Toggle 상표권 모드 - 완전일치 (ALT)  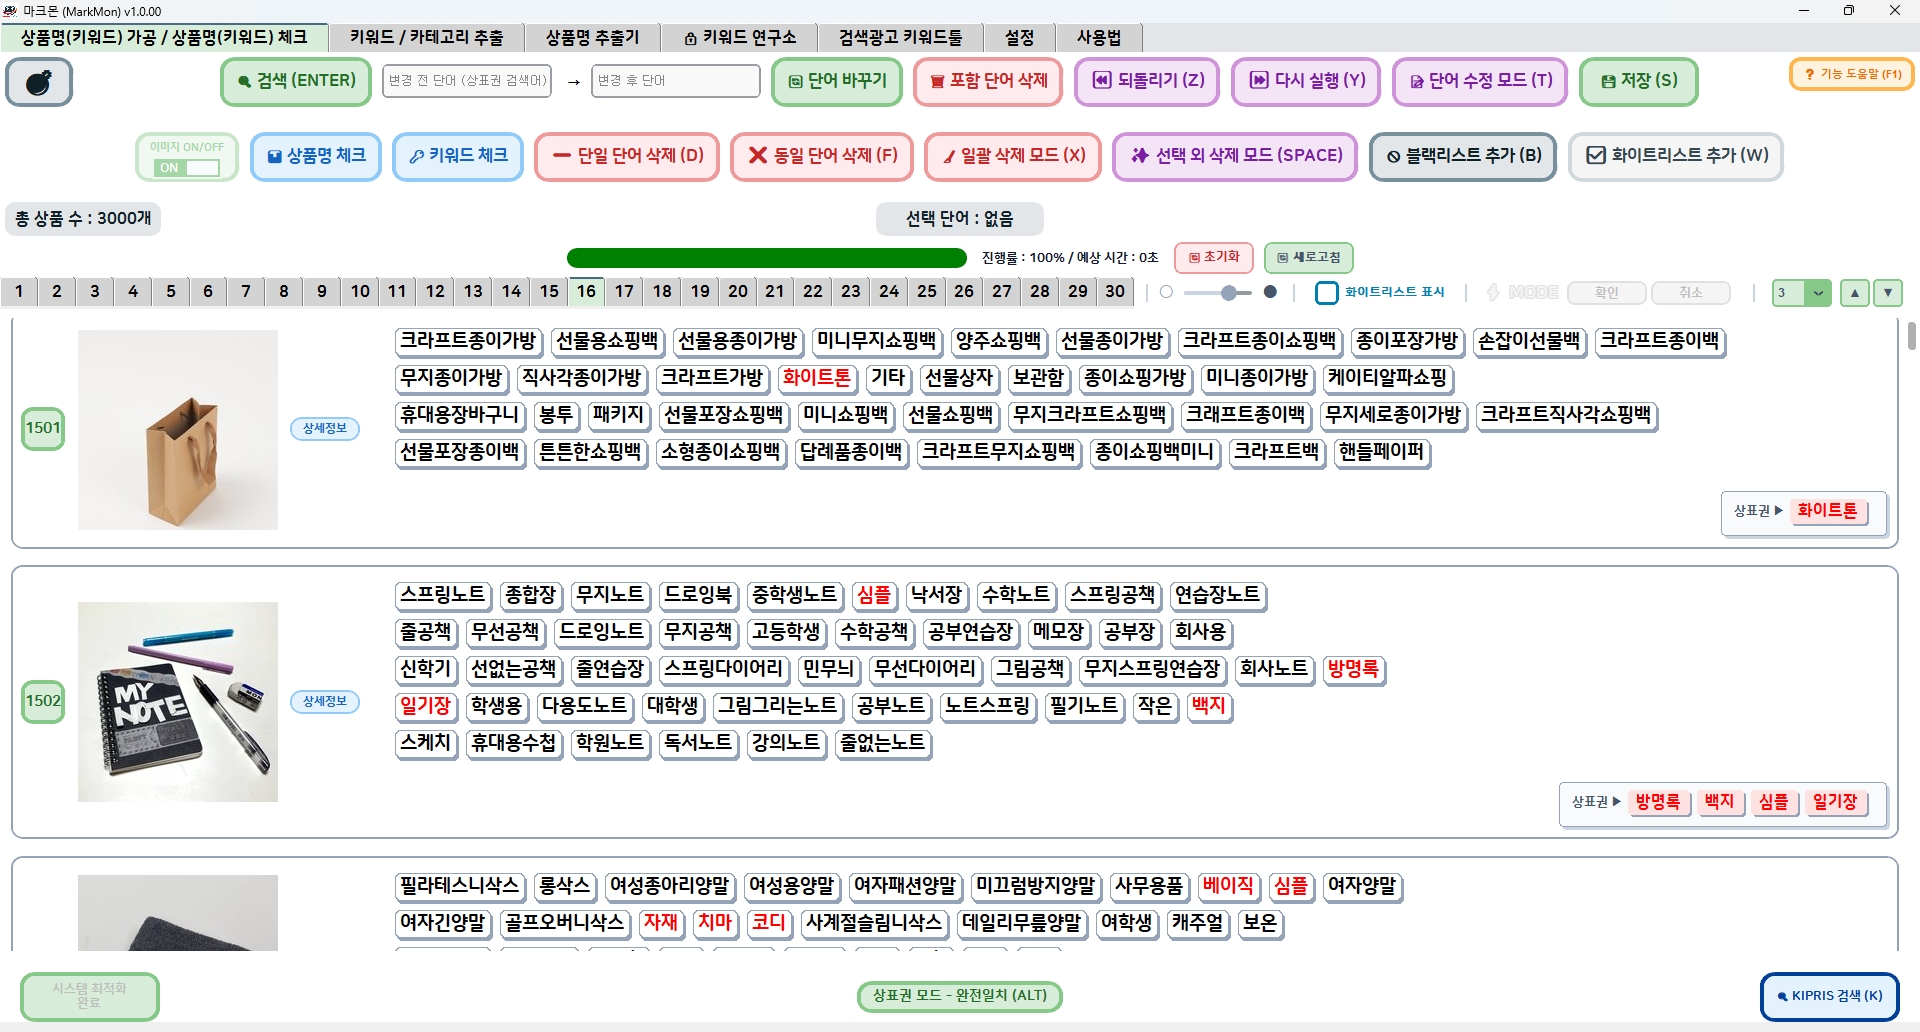coord(959,996)
